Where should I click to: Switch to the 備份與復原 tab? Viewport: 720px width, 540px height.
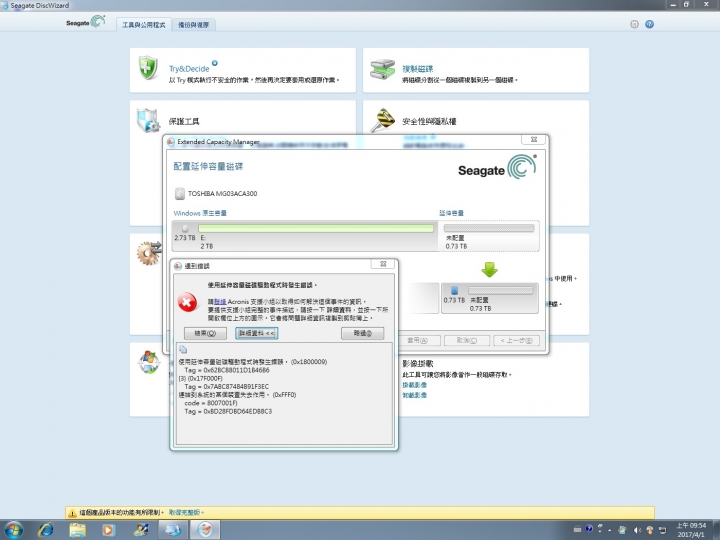[x=193, y=25]
